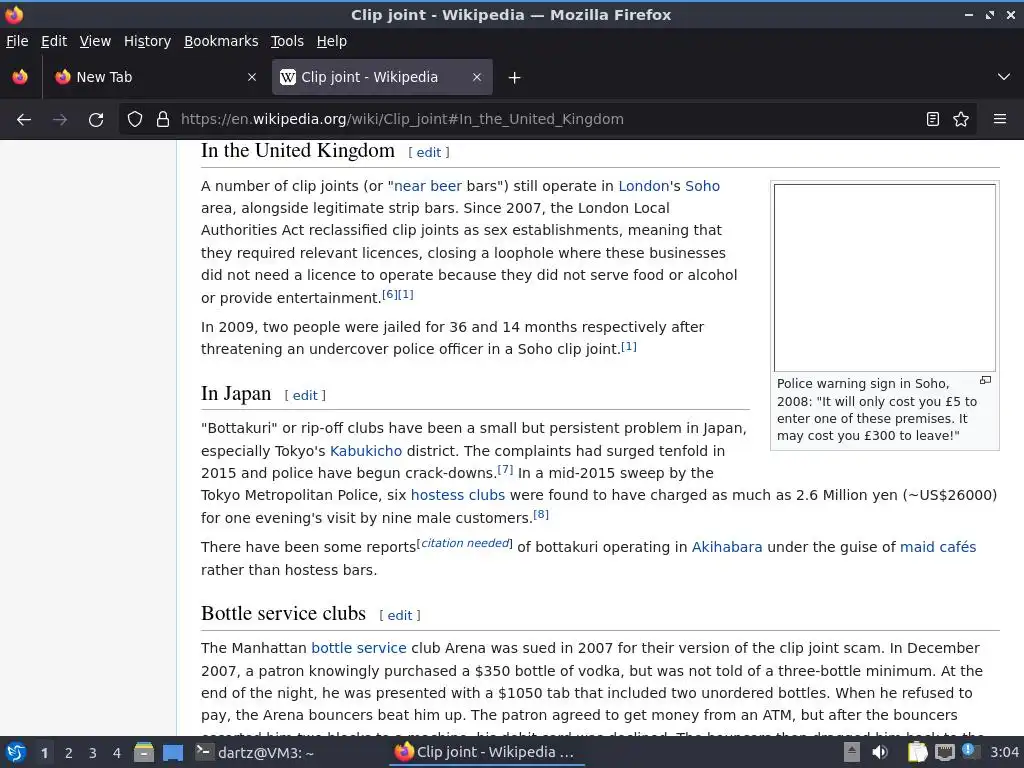Bookmark this page with star icon
1024x768 pixels.
coord(961,120)
